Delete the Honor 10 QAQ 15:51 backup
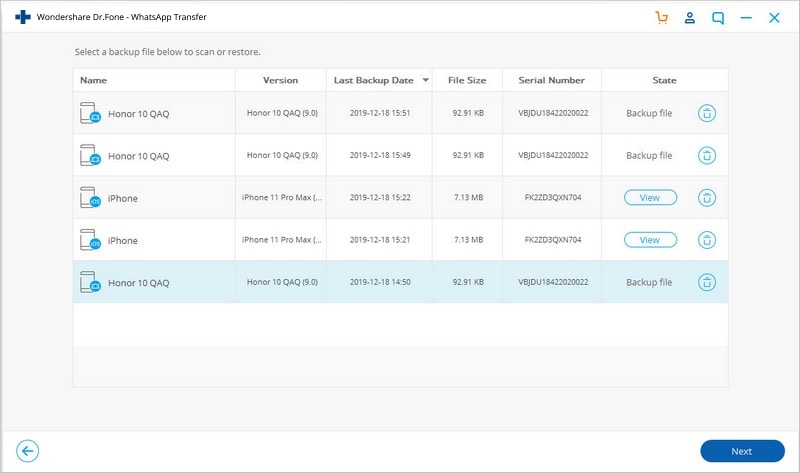The width and height of the screenshot is (800, 473). click(707, 113)
